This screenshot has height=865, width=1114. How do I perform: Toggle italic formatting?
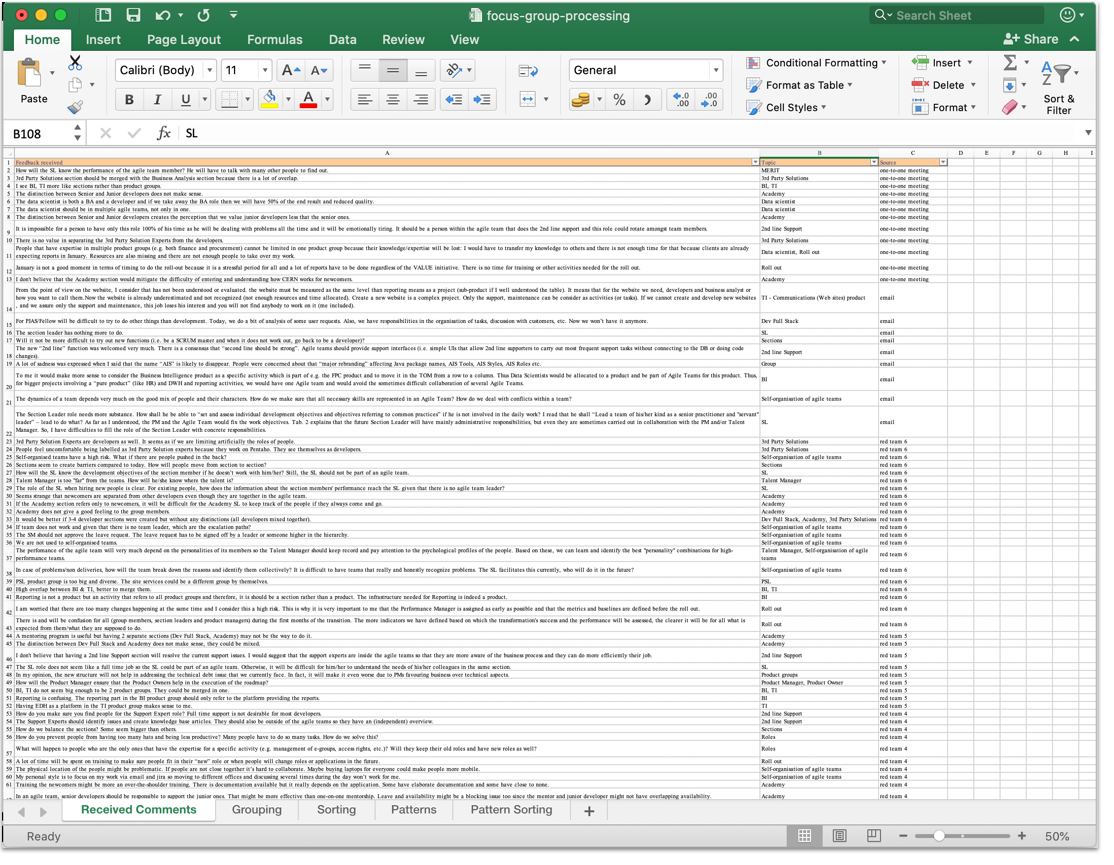click(x=158, y=99)
